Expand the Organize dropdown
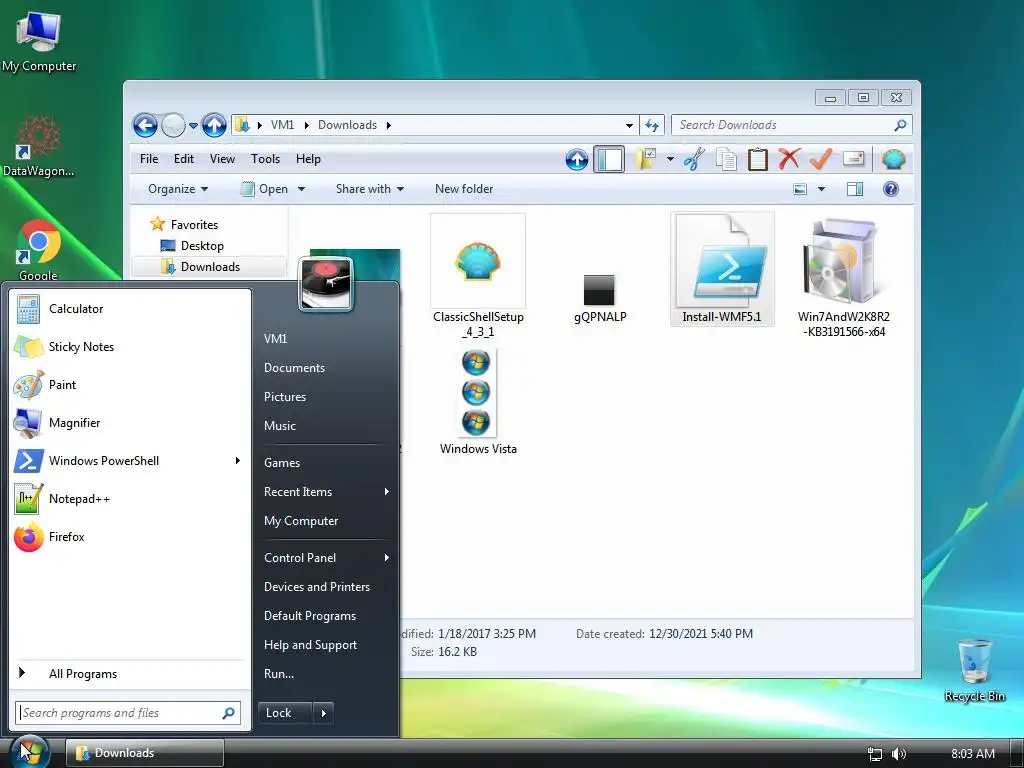This screenshot has height=768, width=1024. (178, 189)
